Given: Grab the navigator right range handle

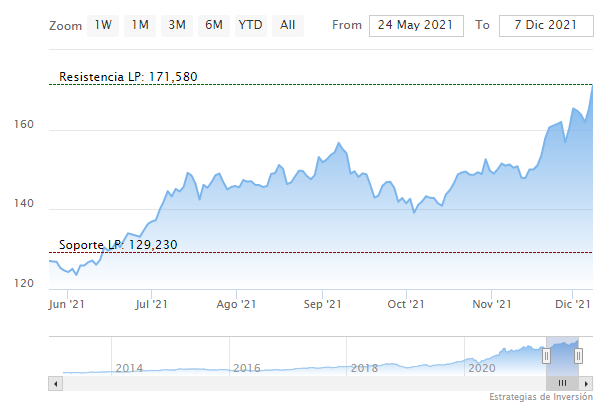Looking at the screenshot, I should pos(578,355).
